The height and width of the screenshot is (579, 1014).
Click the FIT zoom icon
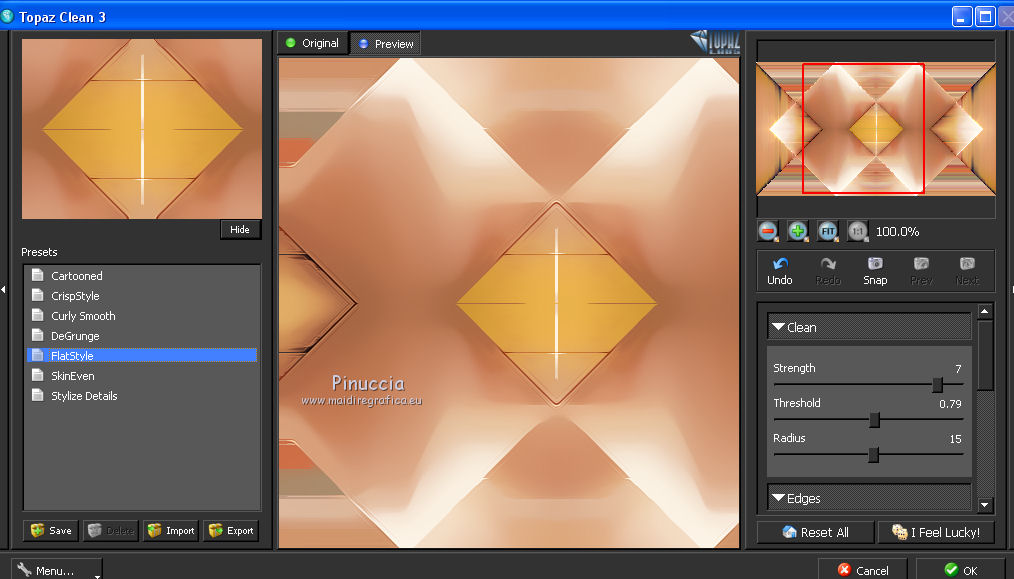[828, 231]
